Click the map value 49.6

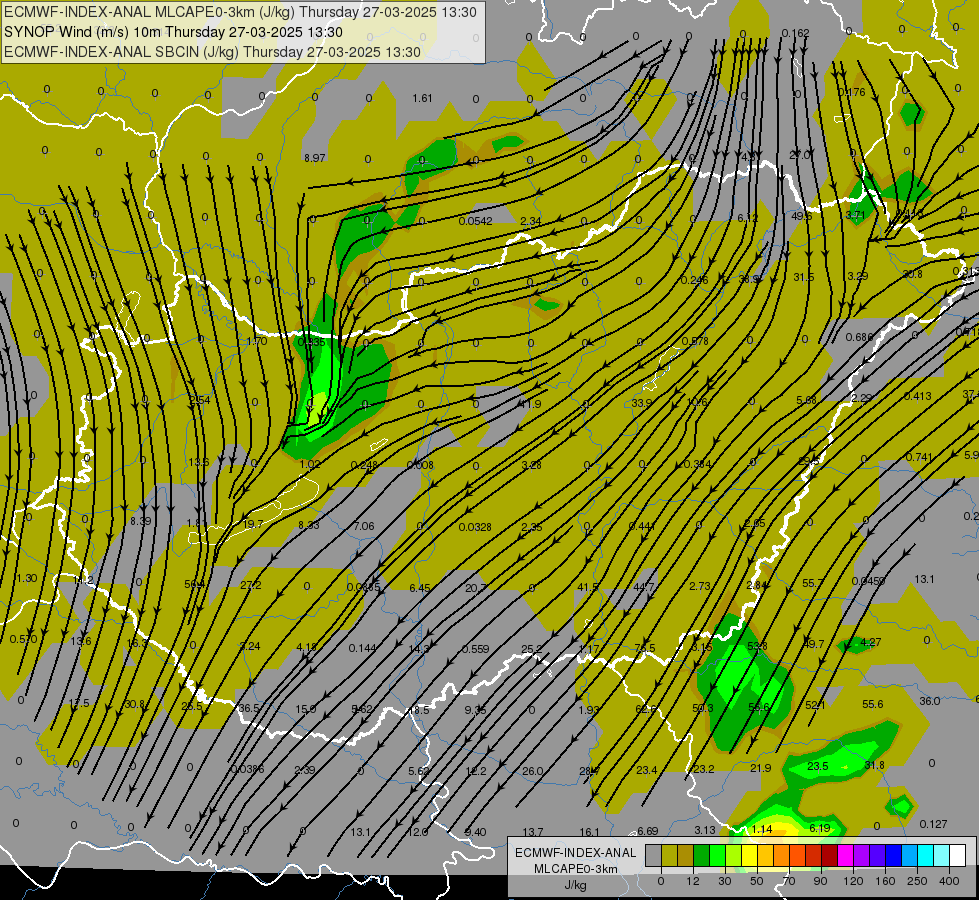(801, 216)
